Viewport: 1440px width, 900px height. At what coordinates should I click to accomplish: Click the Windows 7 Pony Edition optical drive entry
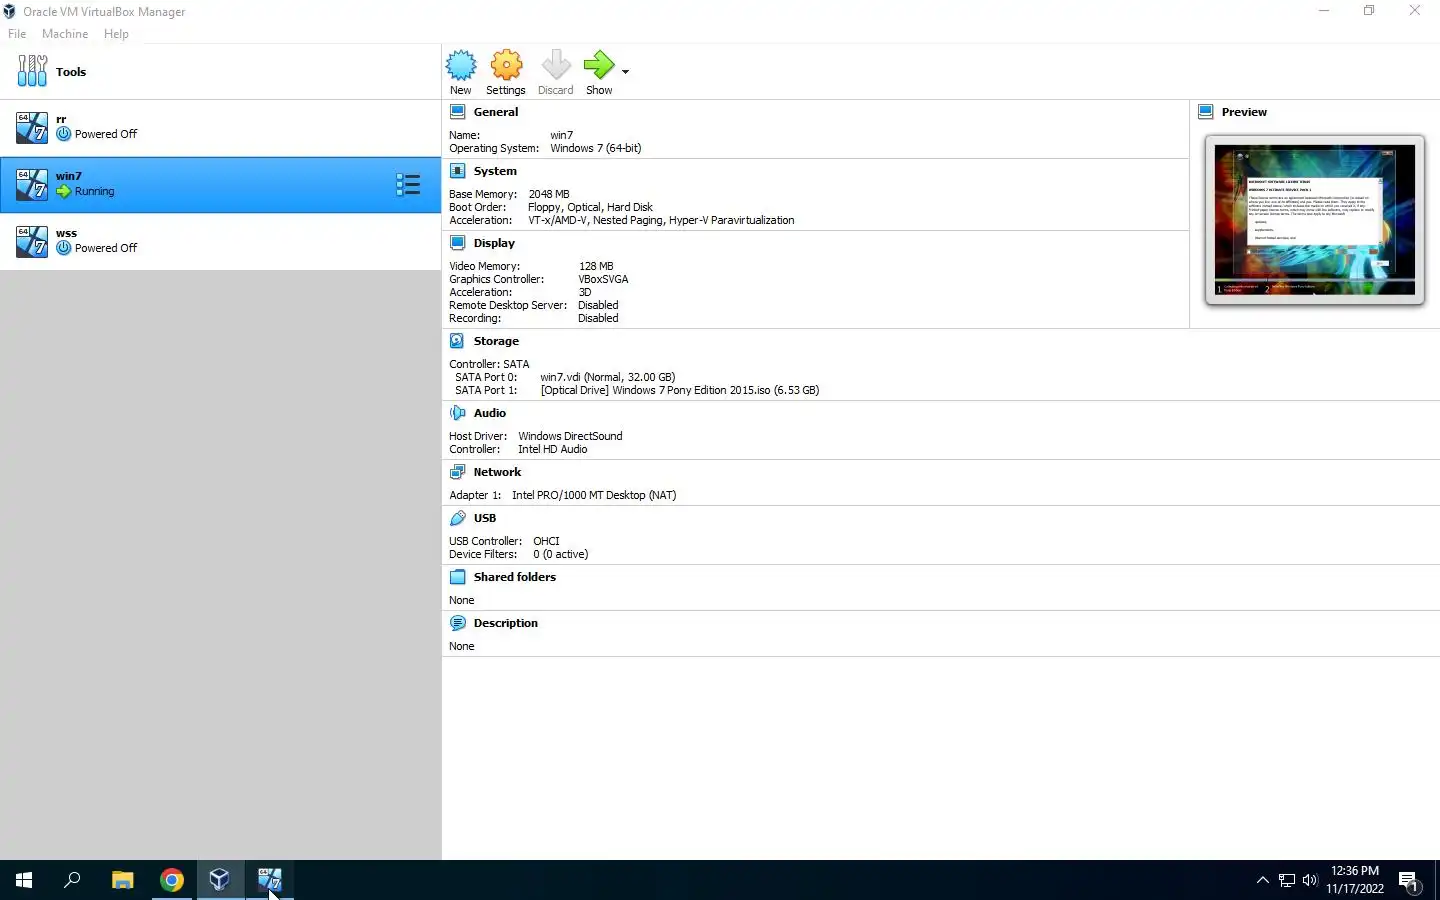click(x=680, y=390)
